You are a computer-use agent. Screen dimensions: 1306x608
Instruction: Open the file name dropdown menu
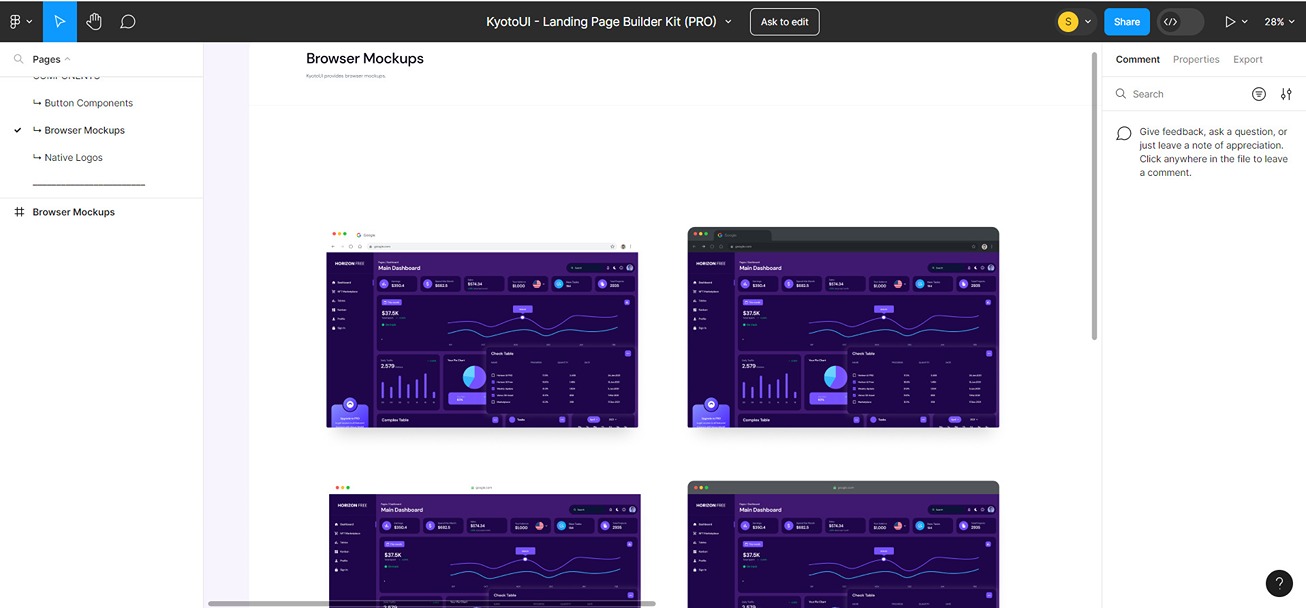tap(728, 20)
